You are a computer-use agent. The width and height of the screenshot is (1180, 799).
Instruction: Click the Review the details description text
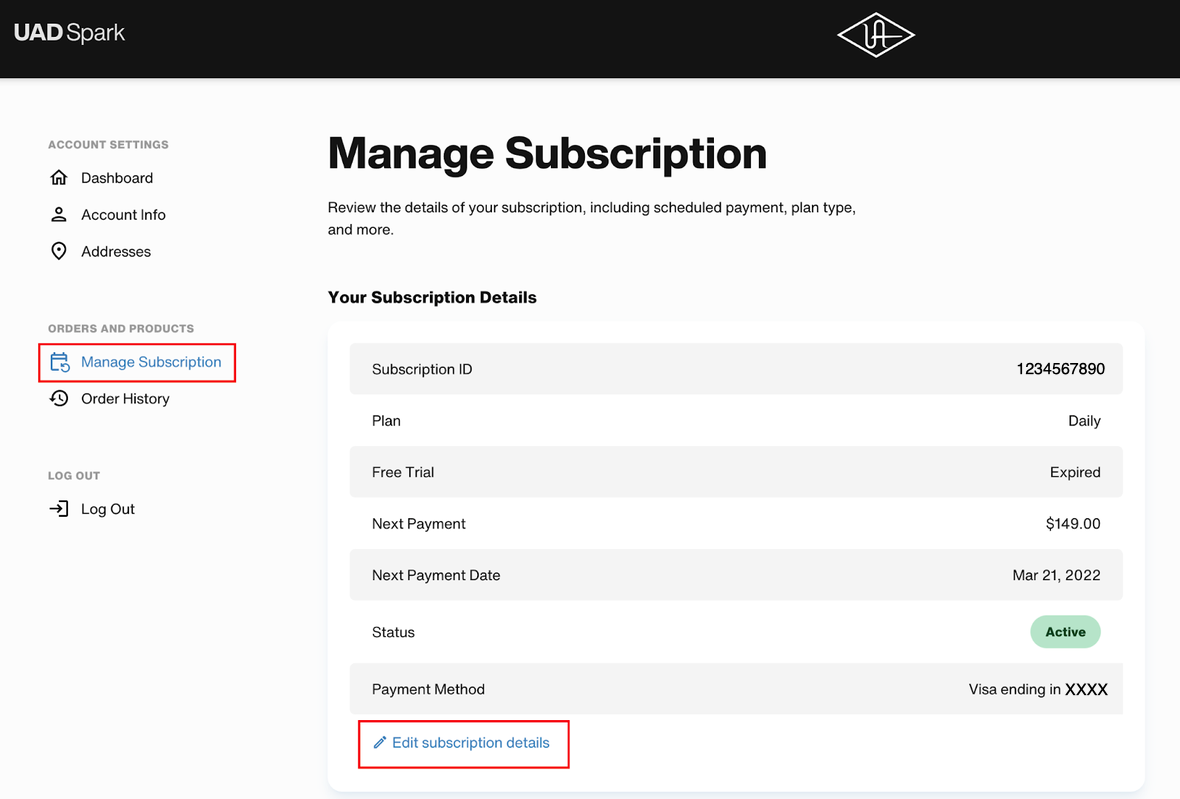tap(592, 218)
